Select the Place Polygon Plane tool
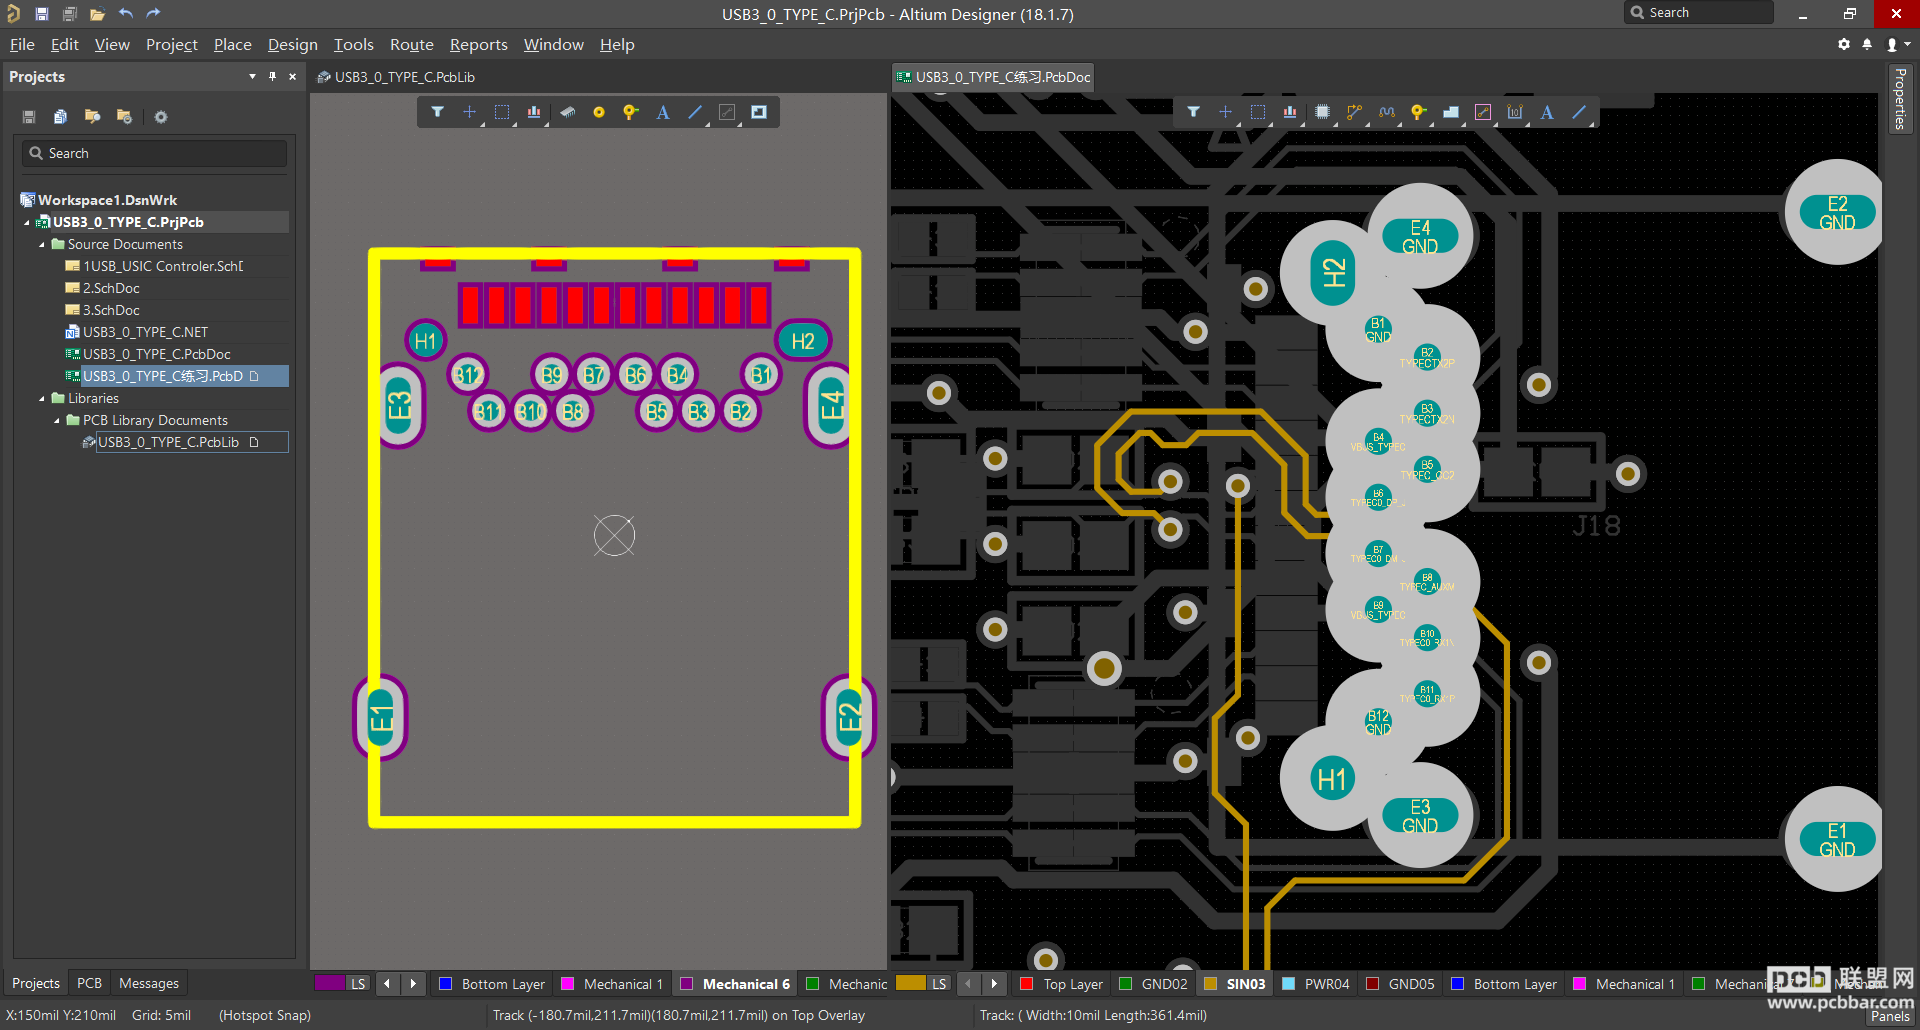This screenshot has height=1030, width=1920. point(1451,112)
